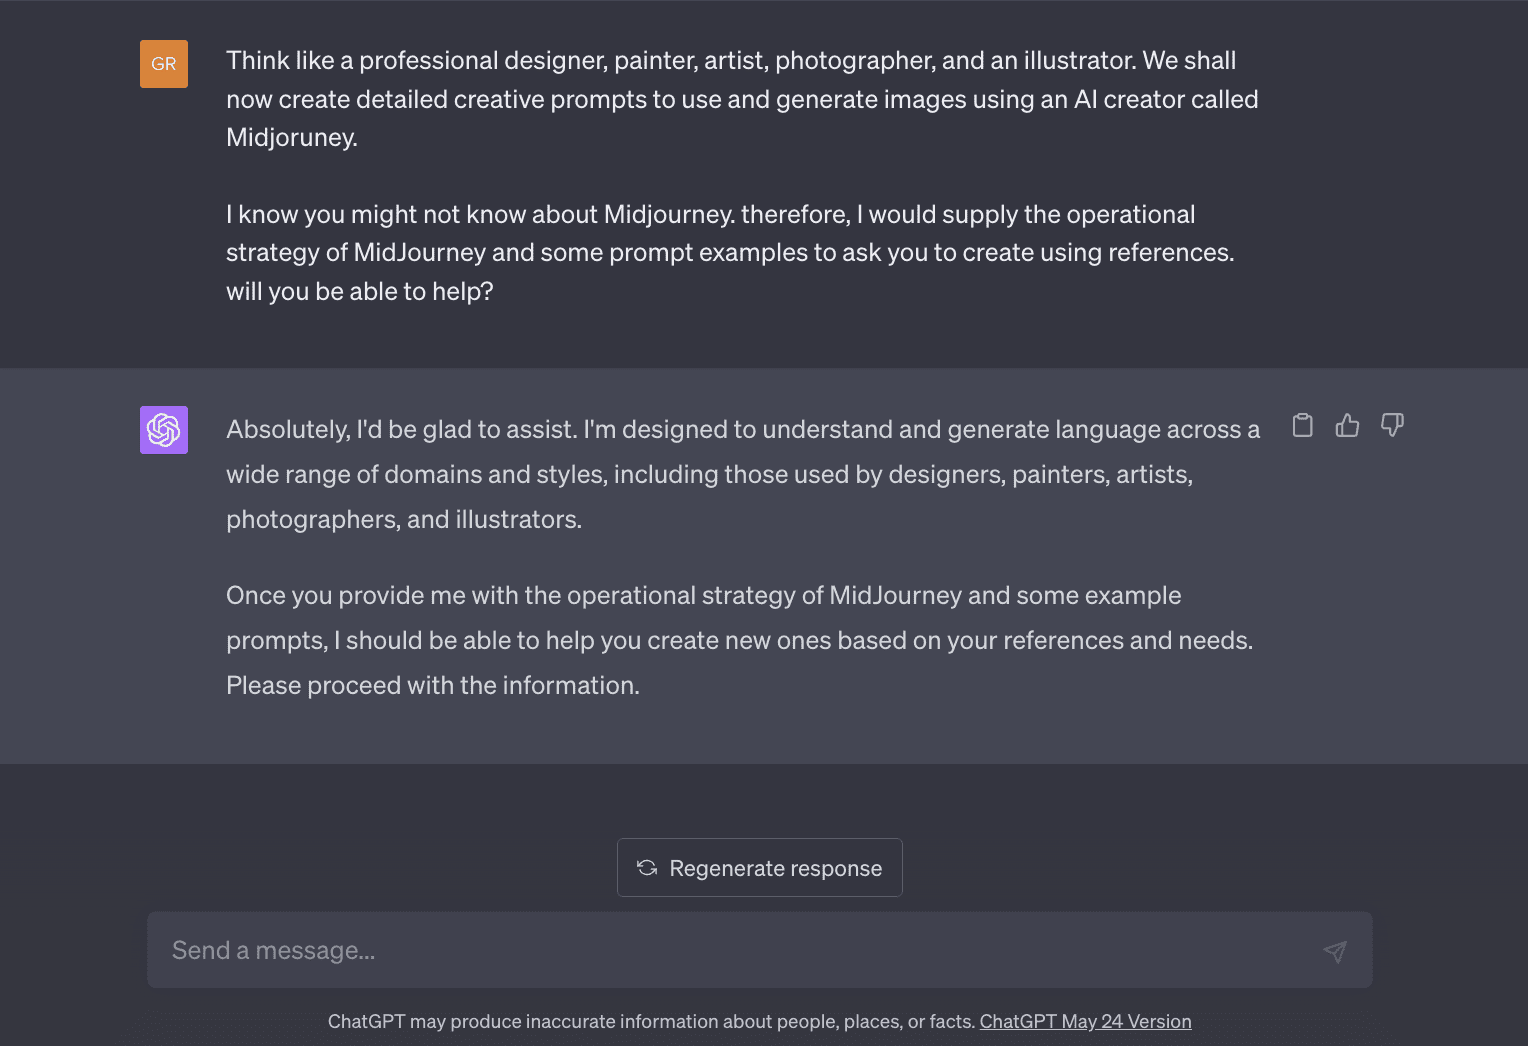Give the response a thumbs up
Screen dimensions: 1528x1046
pyautogui.click(x=1347, y=425)
